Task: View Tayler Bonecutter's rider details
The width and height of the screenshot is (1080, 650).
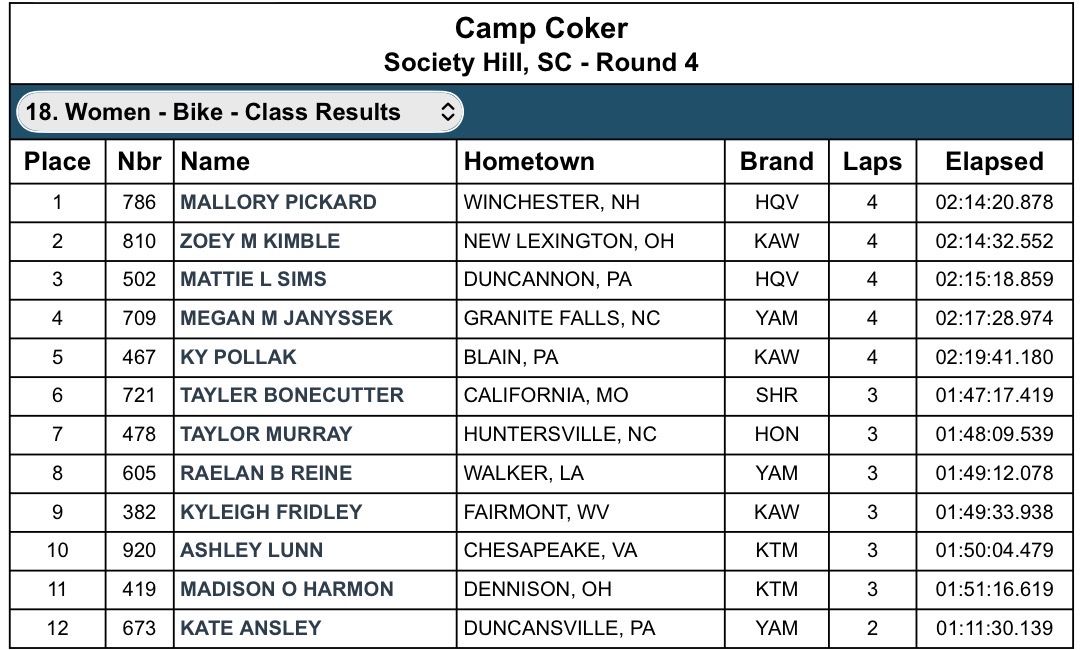Action: 291,395
